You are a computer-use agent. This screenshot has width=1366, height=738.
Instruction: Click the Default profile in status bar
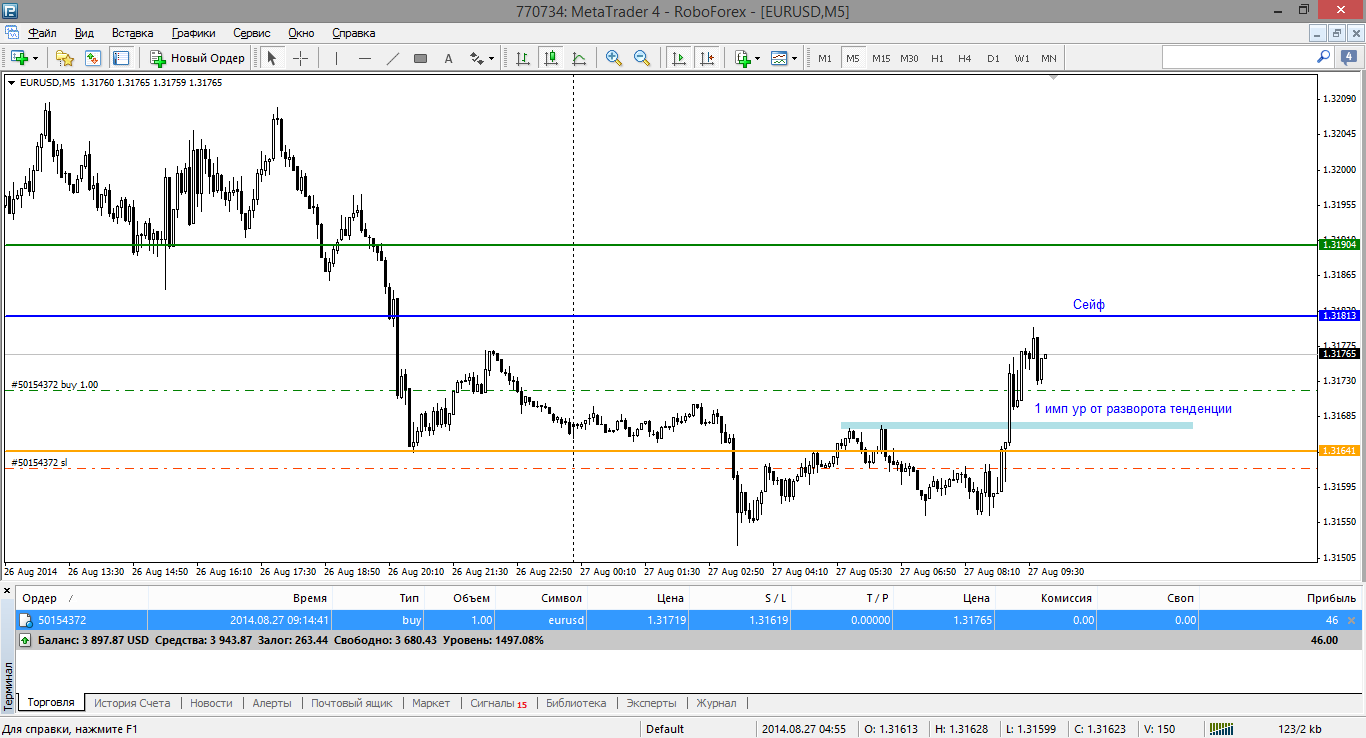point(665,729)
